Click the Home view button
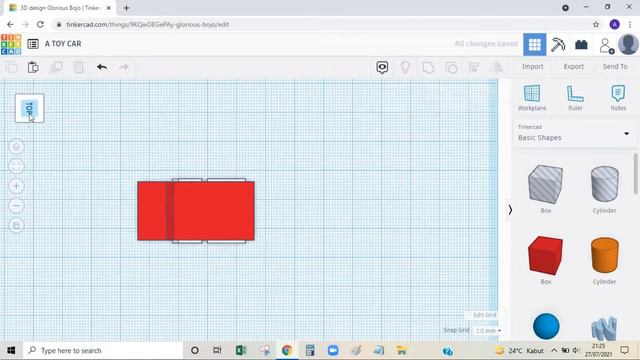This screenshot has height=360, width=640. click(16, 147)
